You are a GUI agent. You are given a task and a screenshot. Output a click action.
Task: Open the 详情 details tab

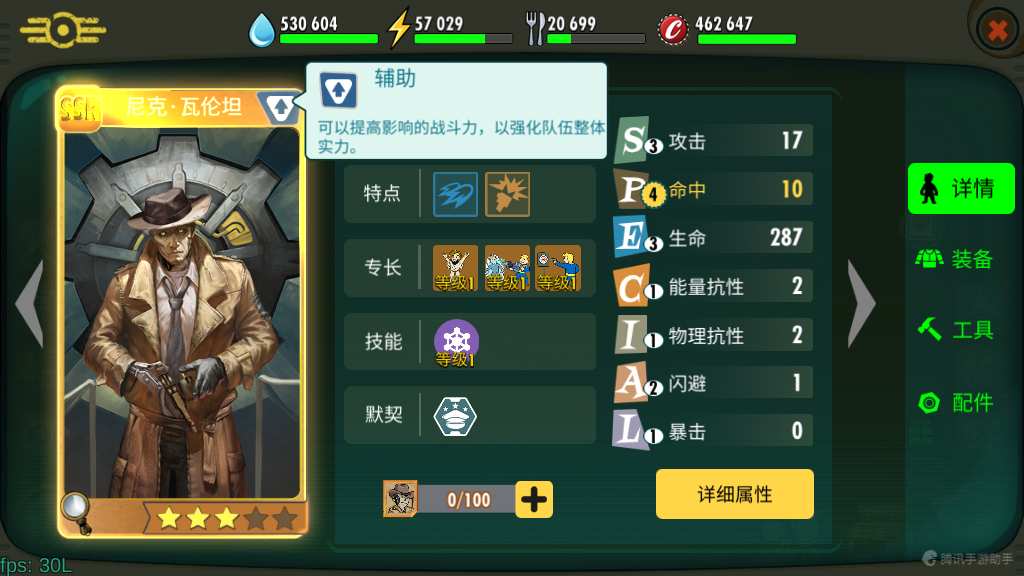coord(961,189)
